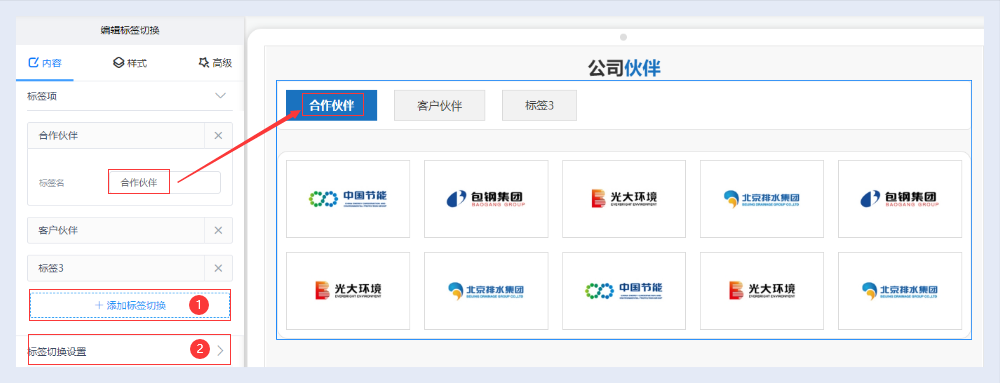Open the 内容 tab
The height and width of the screenshot is (383, 1000).
click(45, 62)
